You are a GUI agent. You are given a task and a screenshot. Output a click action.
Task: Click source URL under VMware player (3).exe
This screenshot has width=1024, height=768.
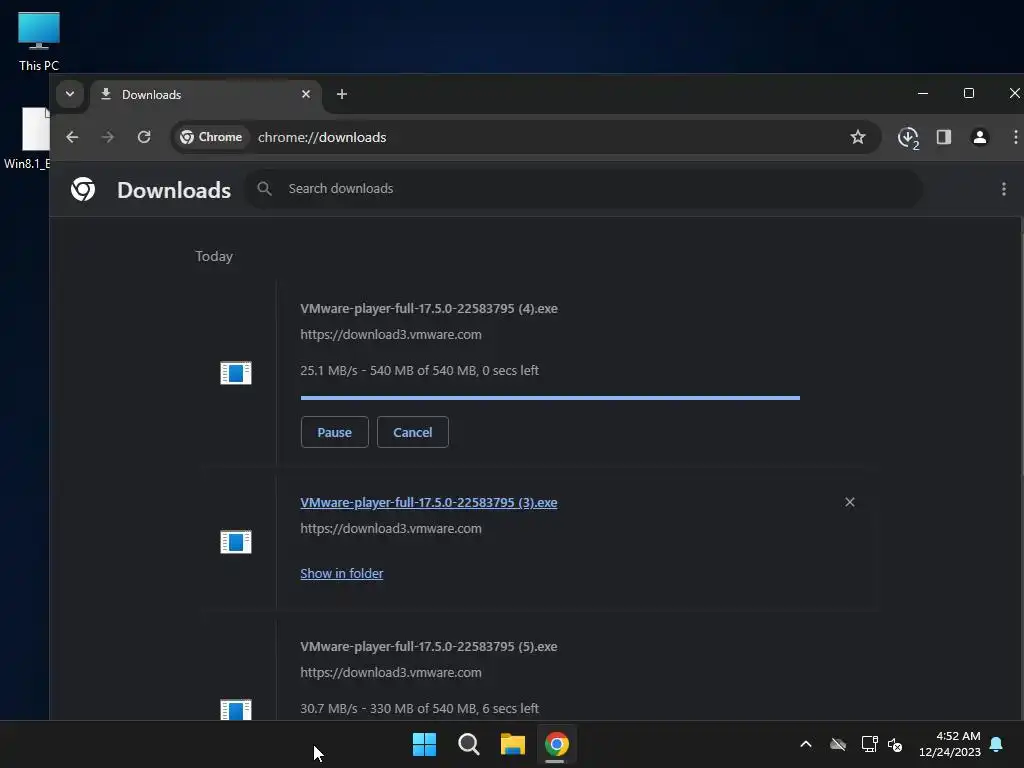point(391,528)
